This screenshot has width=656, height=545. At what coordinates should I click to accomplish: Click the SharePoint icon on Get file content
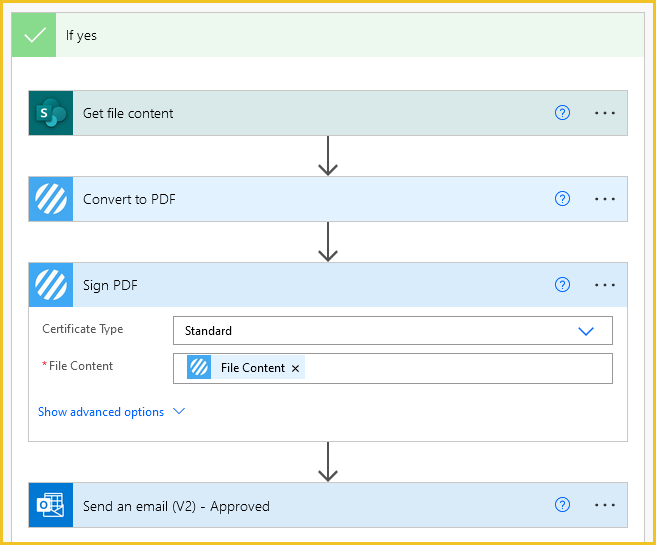click(51, 113)
